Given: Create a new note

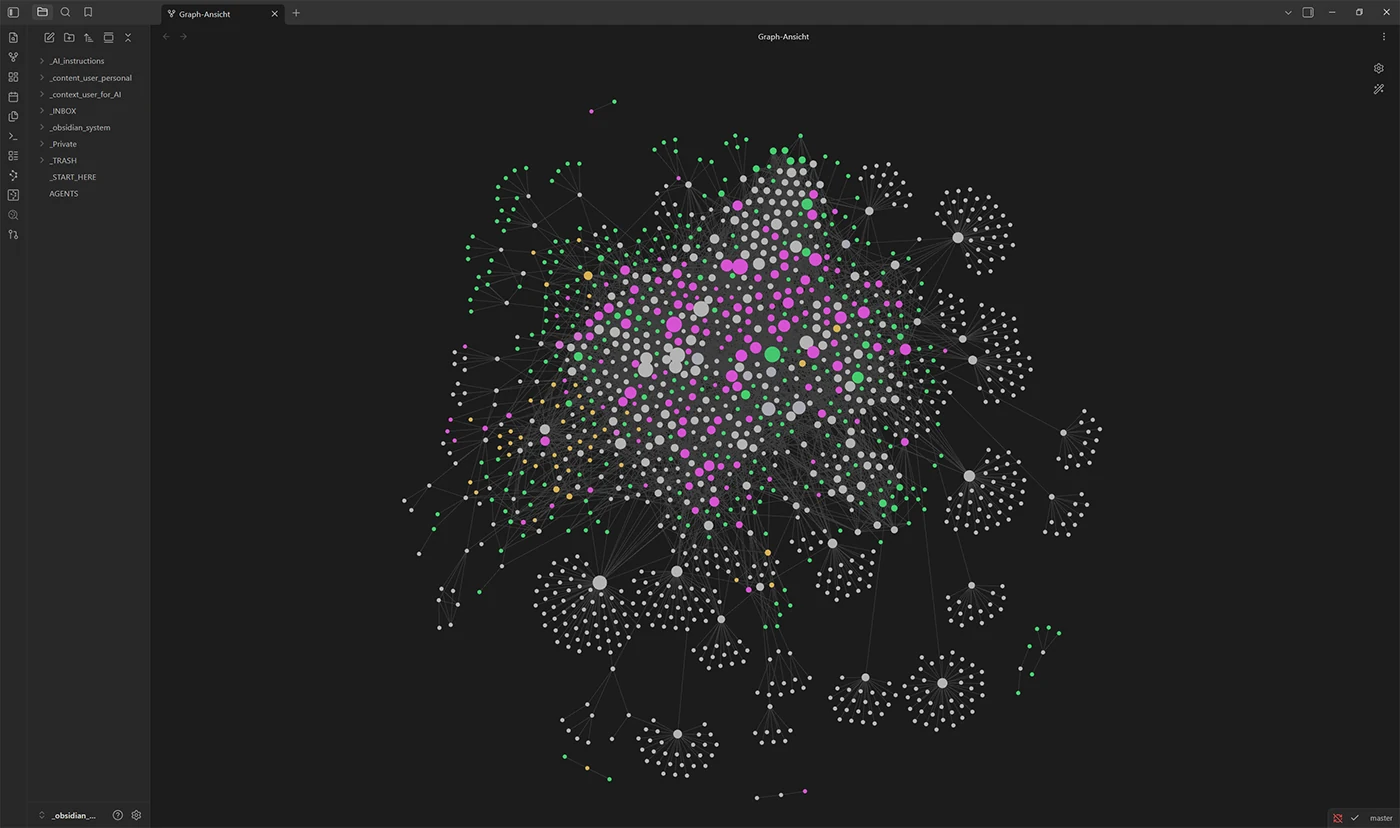Looking at the screenshot, I should point(49,38).
